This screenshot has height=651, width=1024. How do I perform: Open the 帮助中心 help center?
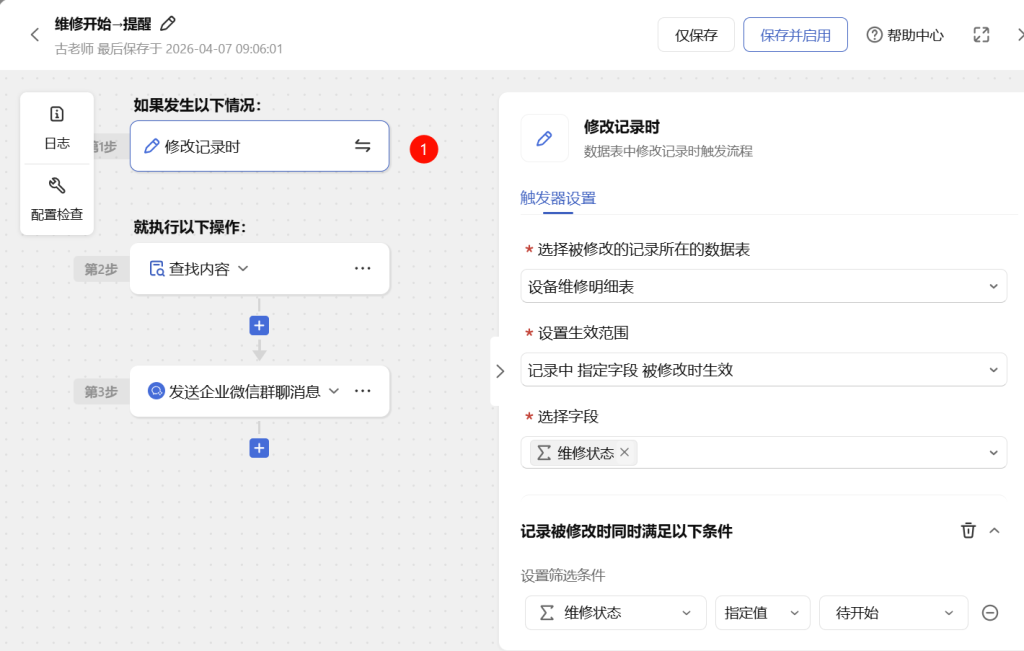[905, 35]
